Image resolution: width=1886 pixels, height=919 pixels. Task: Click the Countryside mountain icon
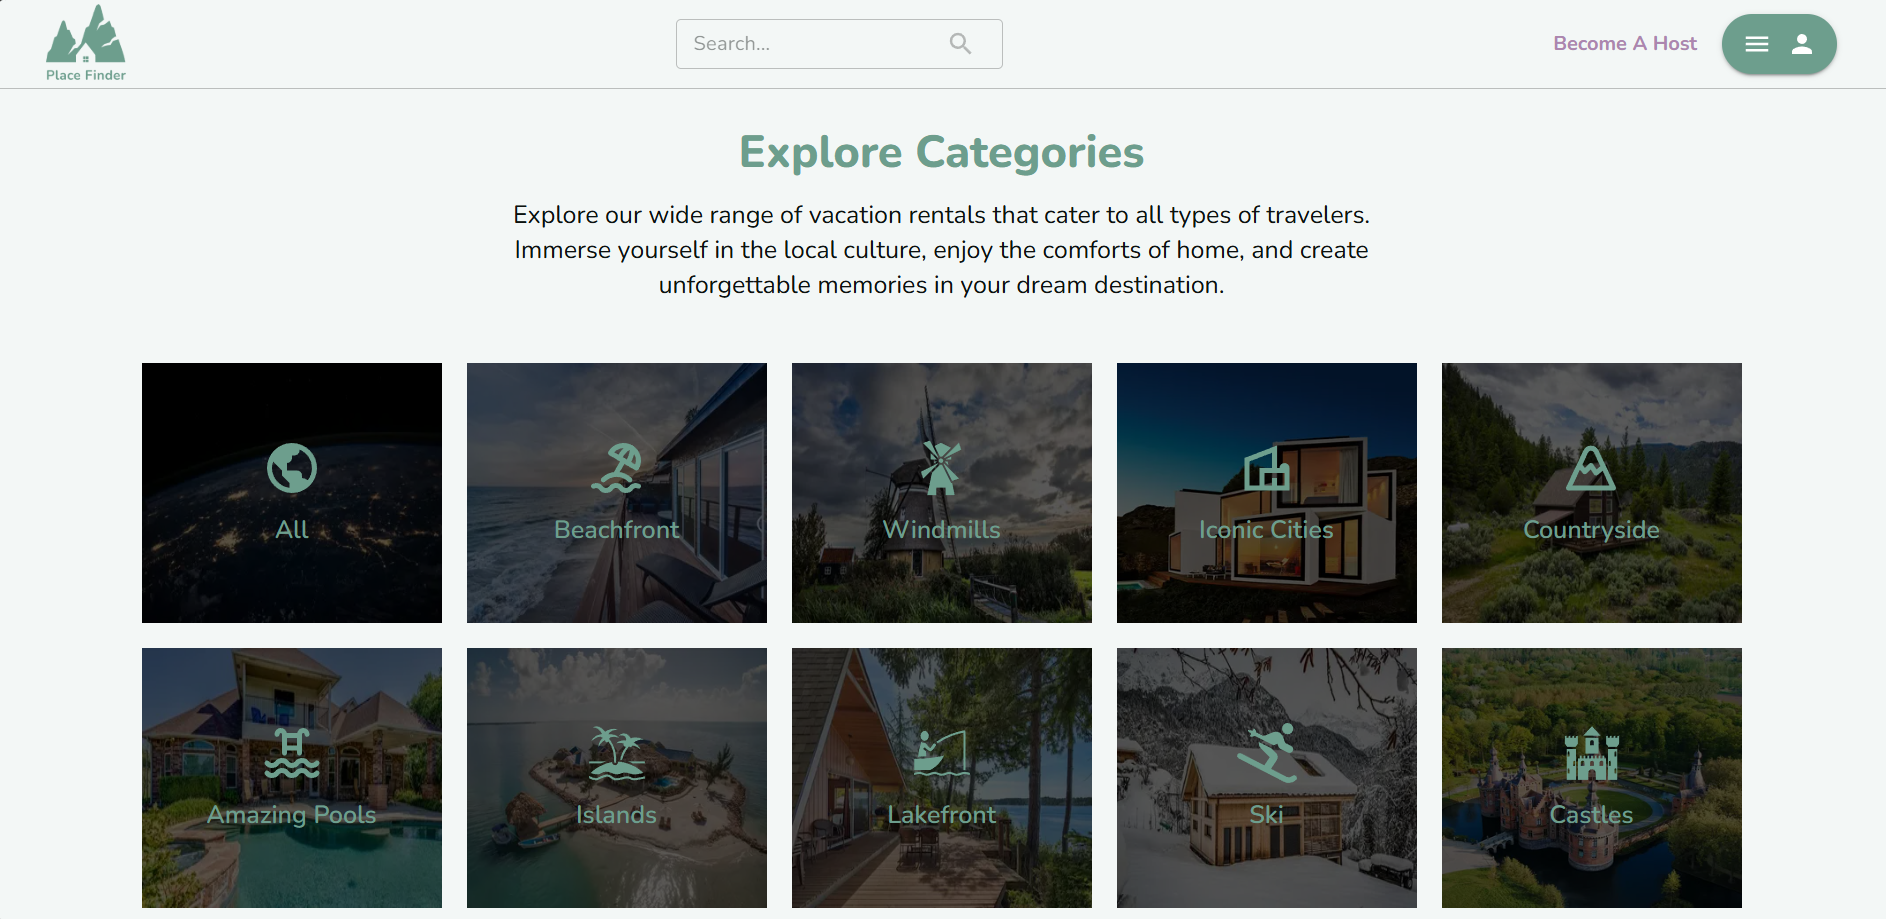(x=1591, y=468)
